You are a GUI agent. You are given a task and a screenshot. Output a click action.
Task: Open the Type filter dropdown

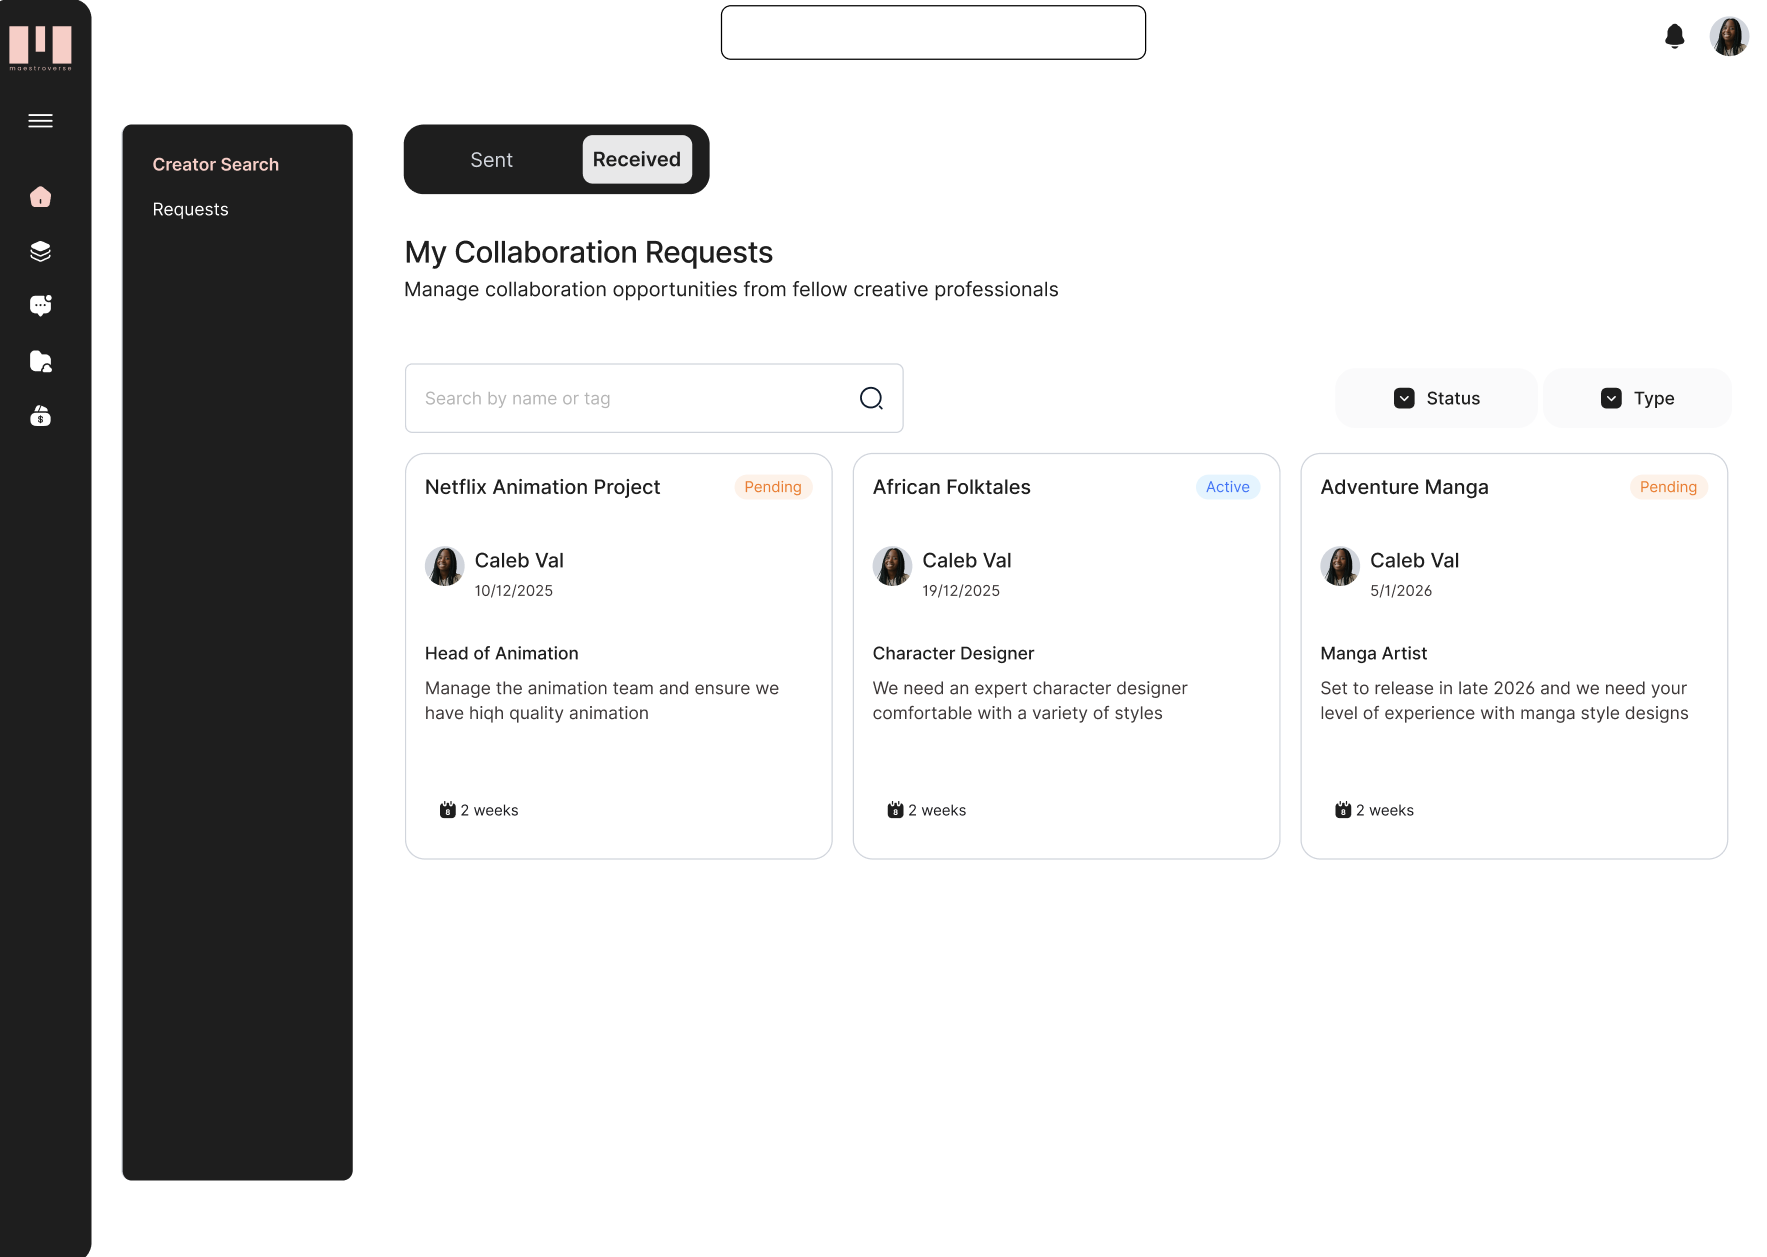coord(1637,397)
